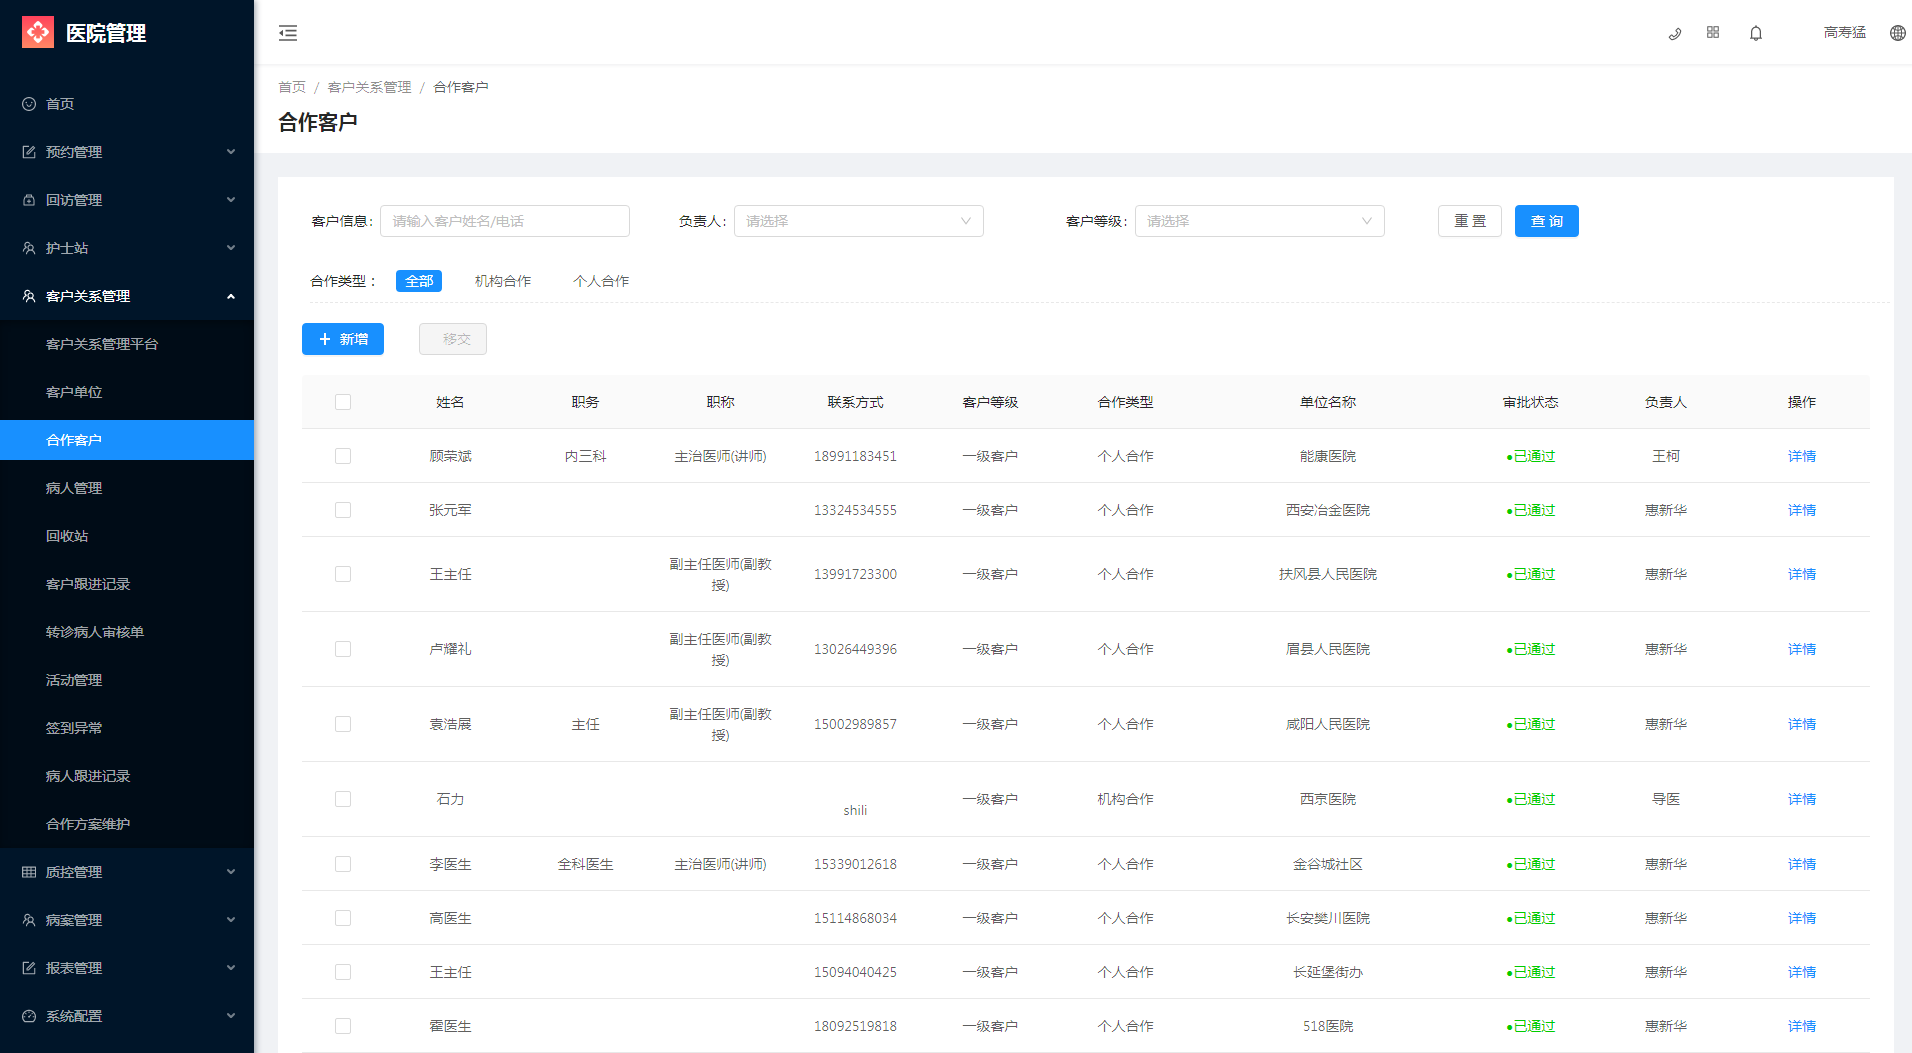Image resolution: width=1912 pixels, height=1053 pixels.
Task: Expand 病案管理 menu chevron
Action: click(x=231, y=920)
